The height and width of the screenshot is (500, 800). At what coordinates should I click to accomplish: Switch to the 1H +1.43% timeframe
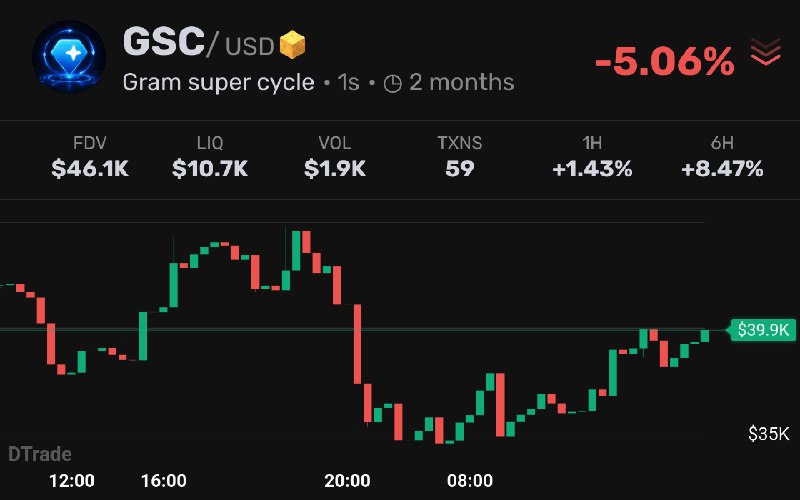(x=592, y=157)
